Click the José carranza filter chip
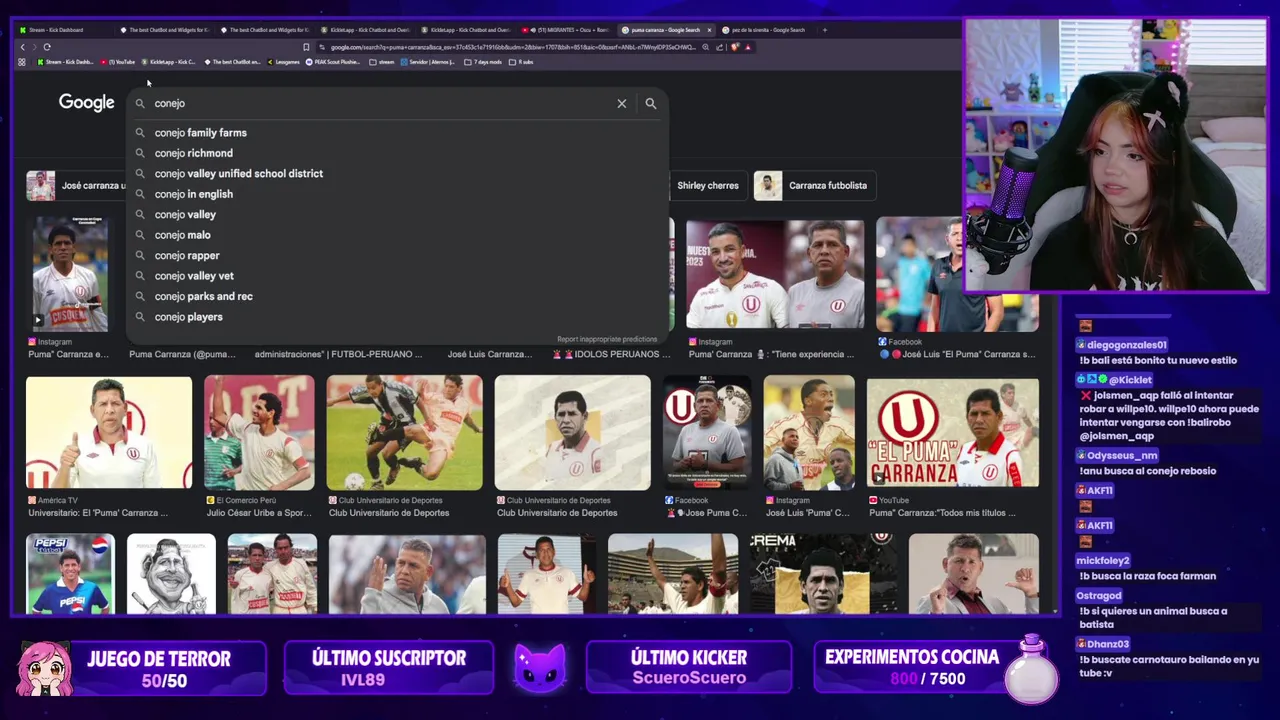 (x=77, y=185)
